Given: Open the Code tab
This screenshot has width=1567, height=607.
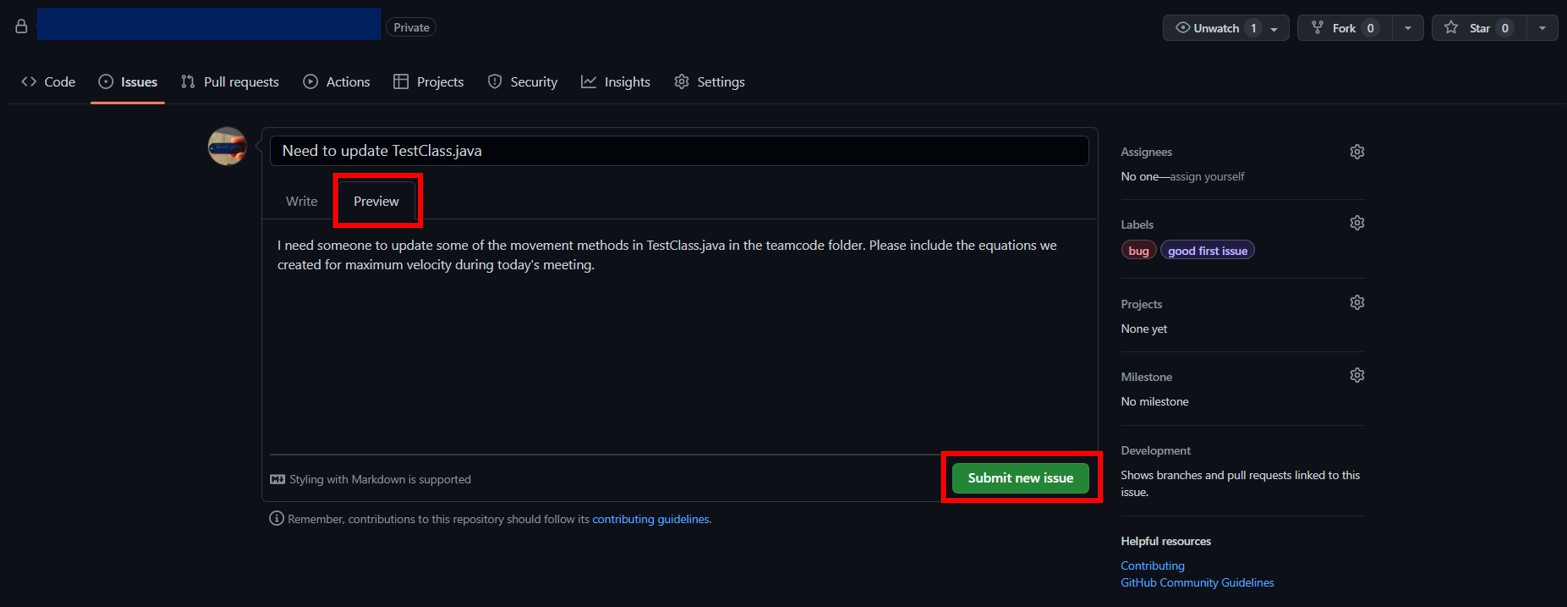Looking at the screenshot, I should pos(48,82).
